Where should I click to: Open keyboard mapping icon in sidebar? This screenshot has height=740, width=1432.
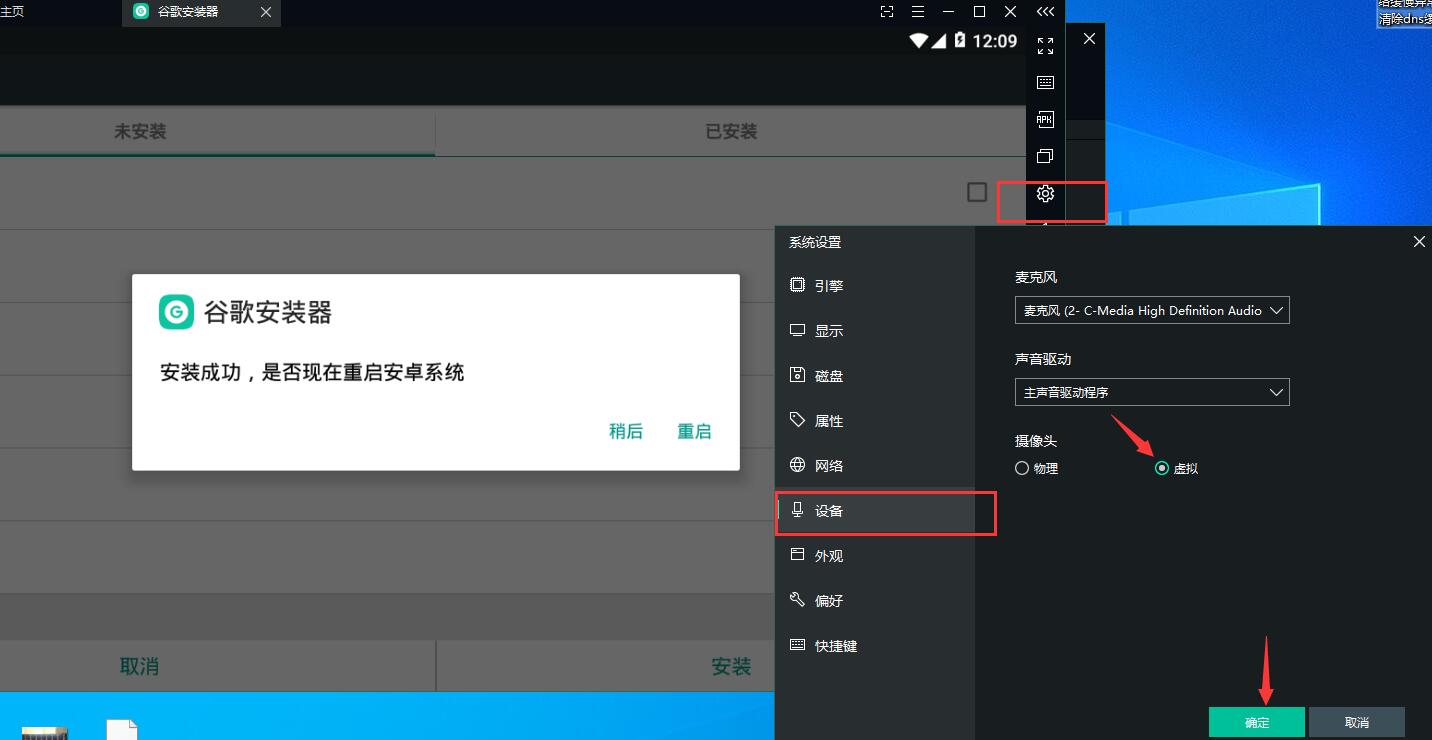coord(1045,83)
